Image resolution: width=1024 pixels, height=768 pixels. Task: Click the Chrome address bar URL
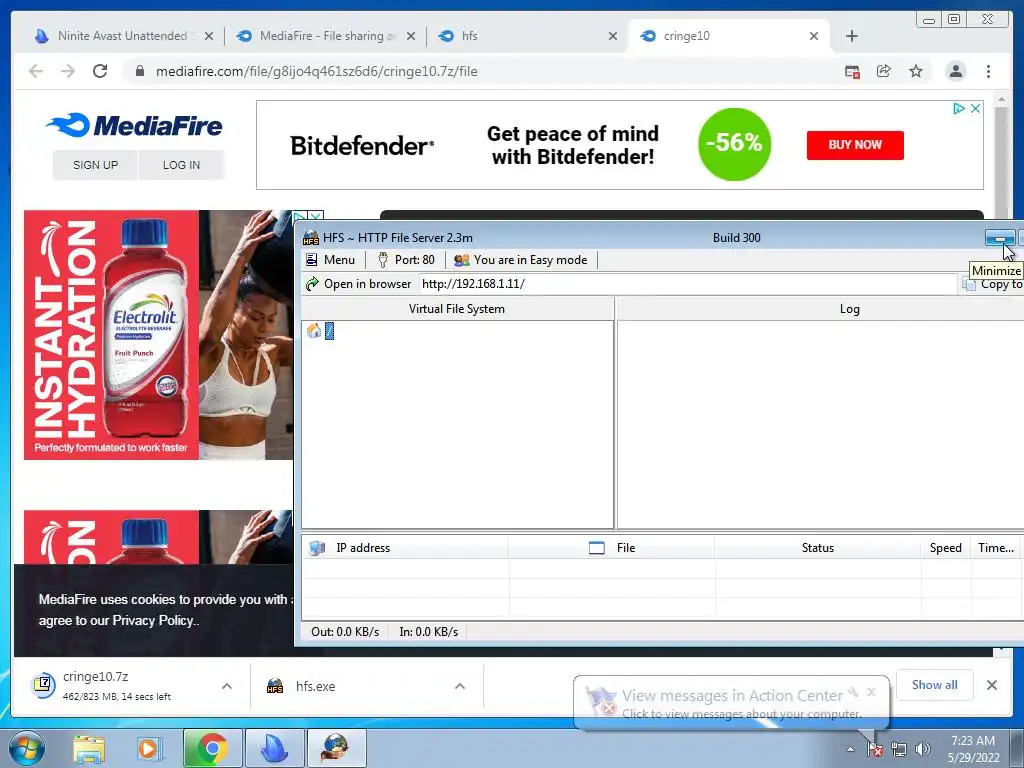click(317, 71)
